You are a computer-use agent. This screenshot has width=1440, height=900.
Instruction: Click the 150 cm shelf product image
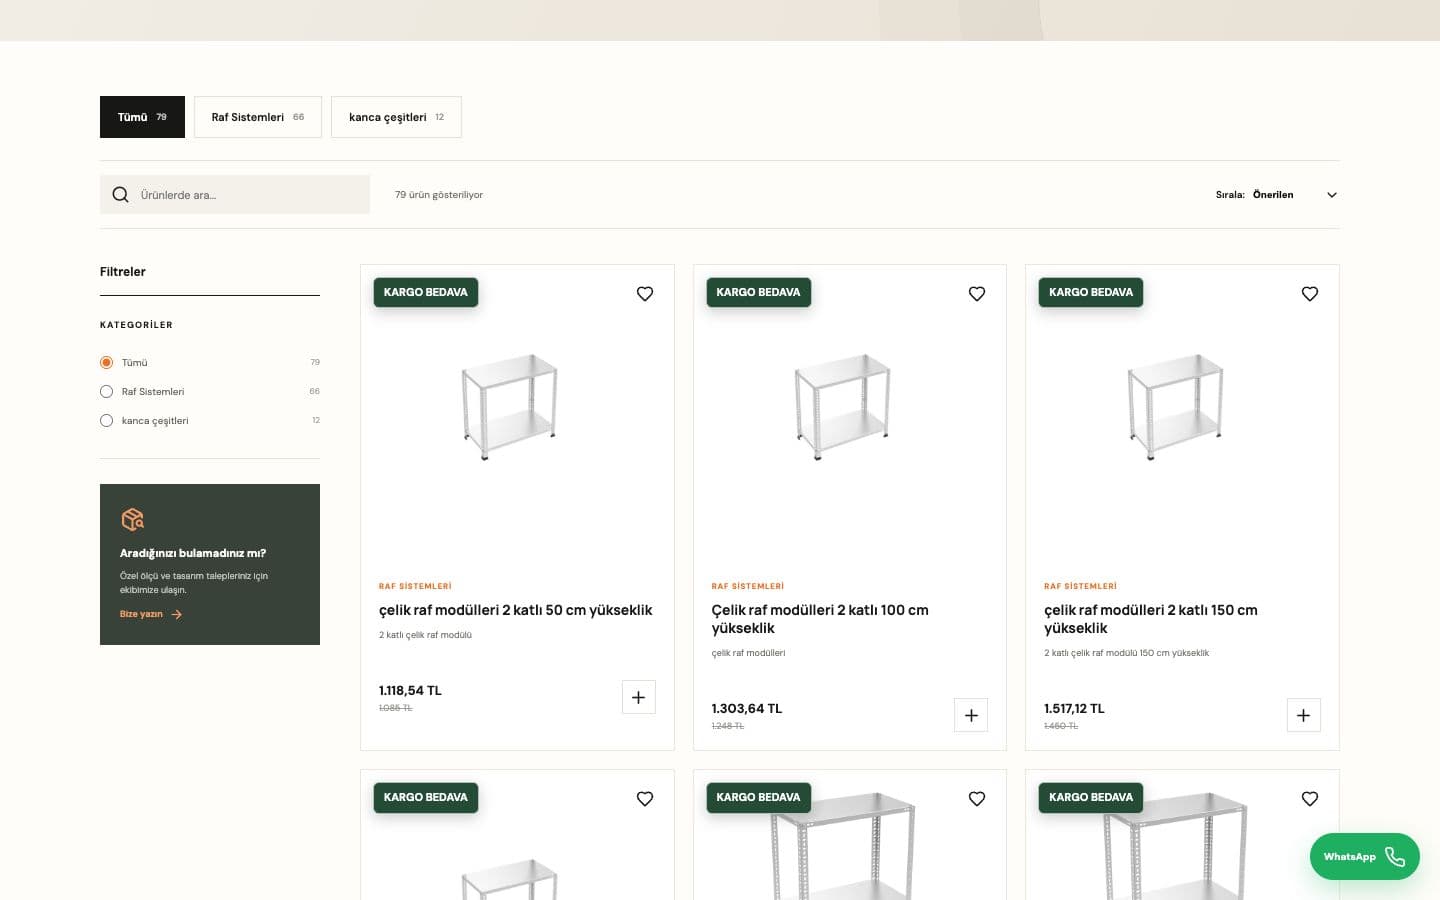coord(1176,406)
